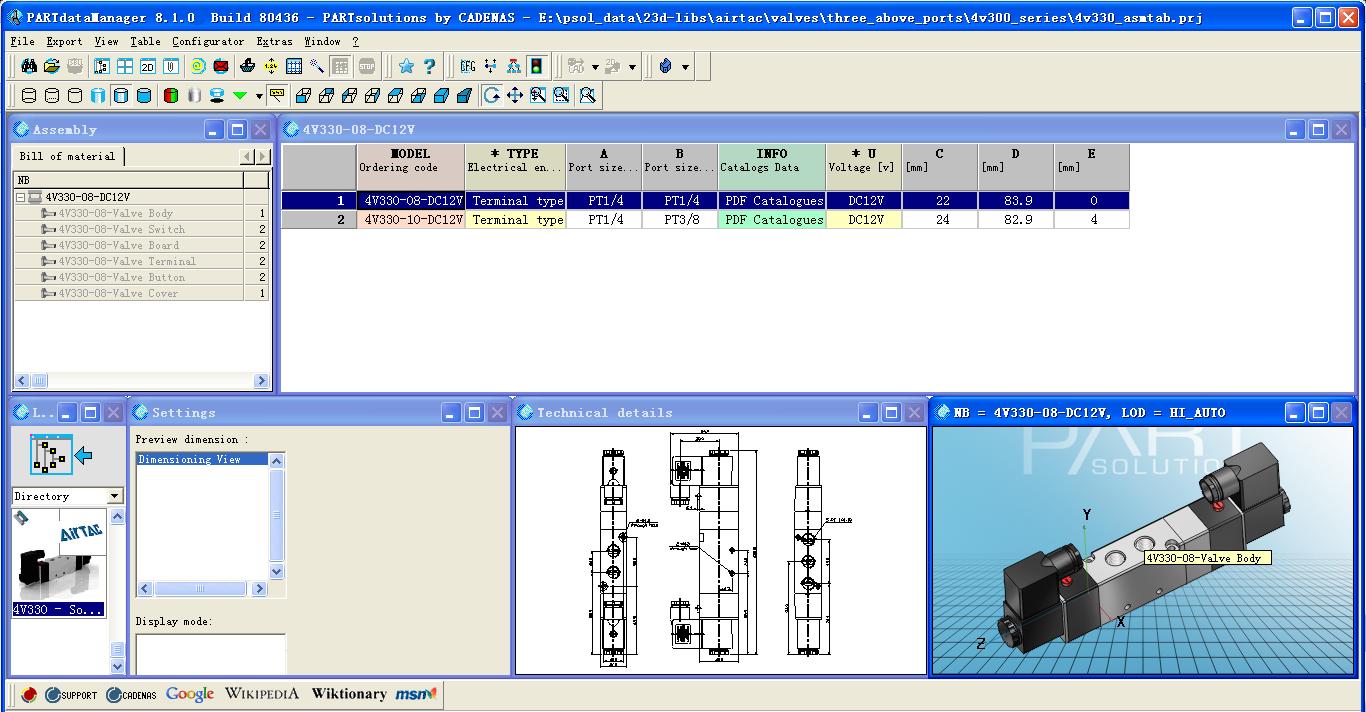Image resolution: width=1366 pixels, height=712 pixels.
Task: Click the pan move arrows icon
Action: coord(515,95)
